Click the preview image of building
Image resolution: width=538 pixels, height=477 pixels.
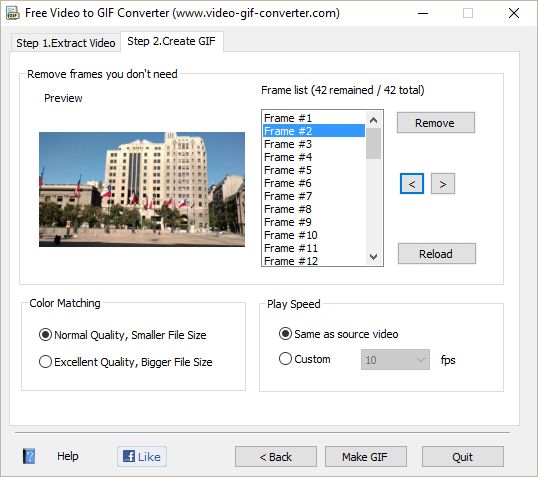pos(142,189)
